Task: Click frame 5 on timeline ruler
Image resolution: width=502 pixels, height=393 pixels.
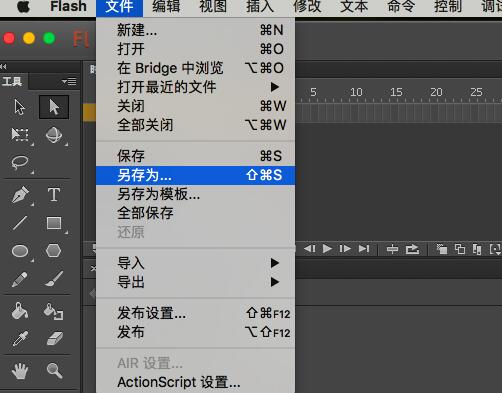Action: click(x=313, y=92)
